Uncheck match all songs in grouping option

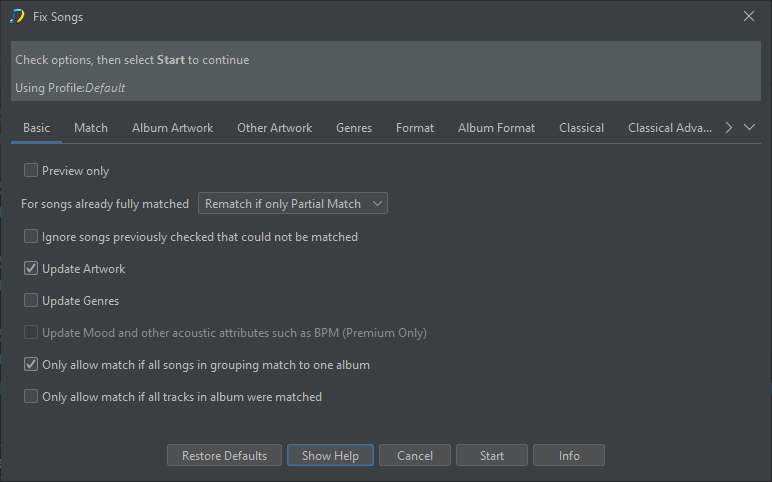[31, 365]
